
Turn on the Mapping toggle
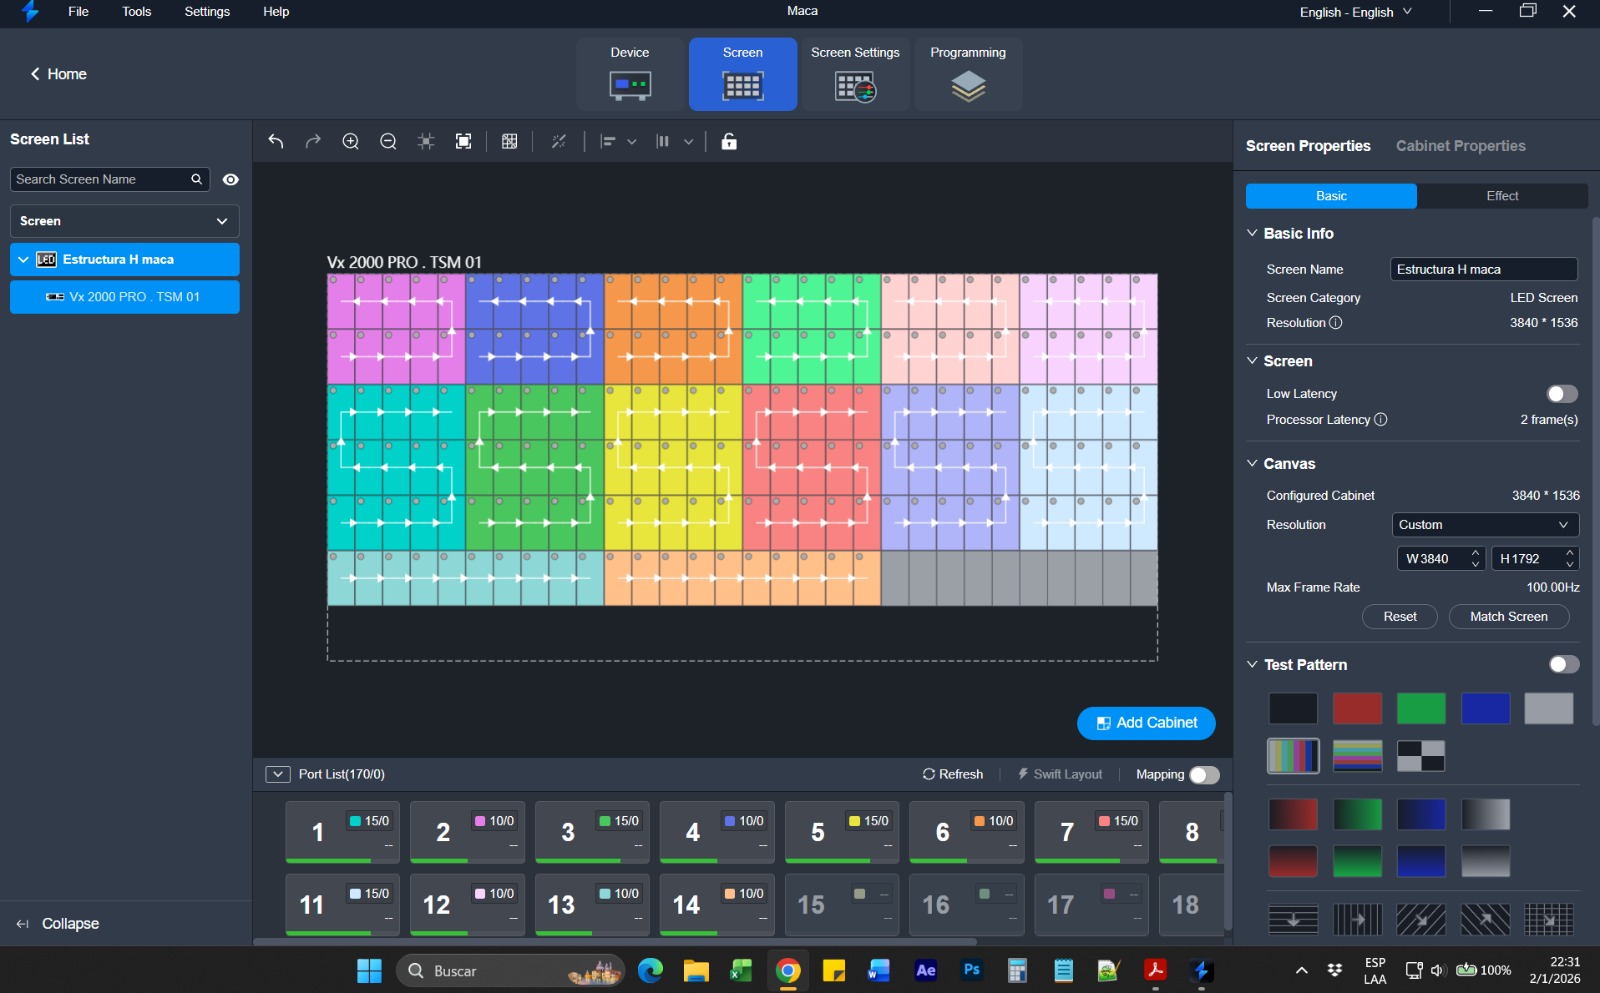pos(1204,775)
